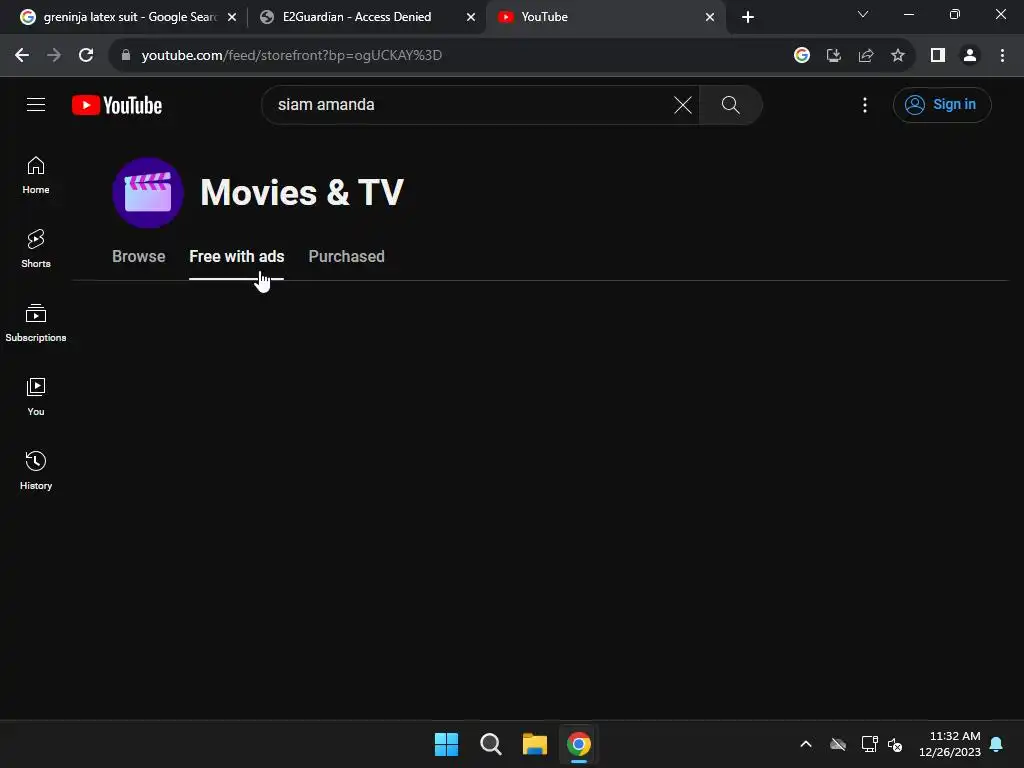This screenshot has width=1024, height=768.
Task: Click the address bar URL
Action: [291, 56]
